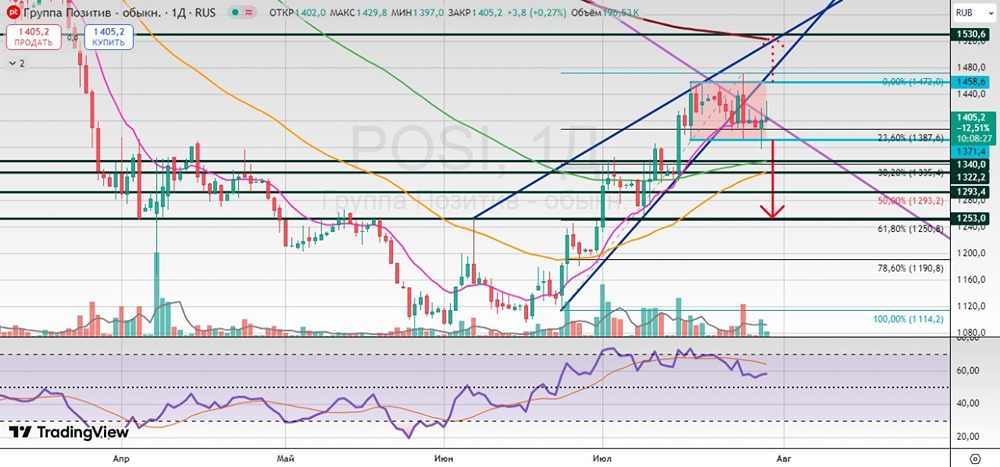Click the Май label on time axis

click(x=286, y=458)
